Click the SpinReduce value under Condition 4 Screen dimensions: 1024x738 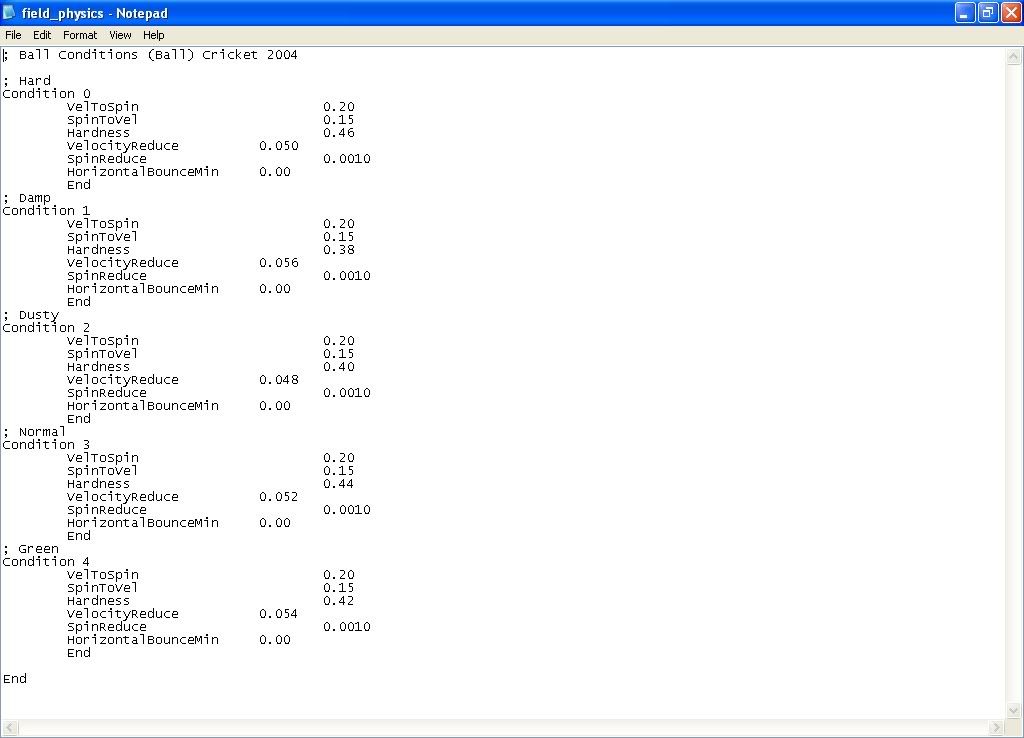tap(347, 626)
